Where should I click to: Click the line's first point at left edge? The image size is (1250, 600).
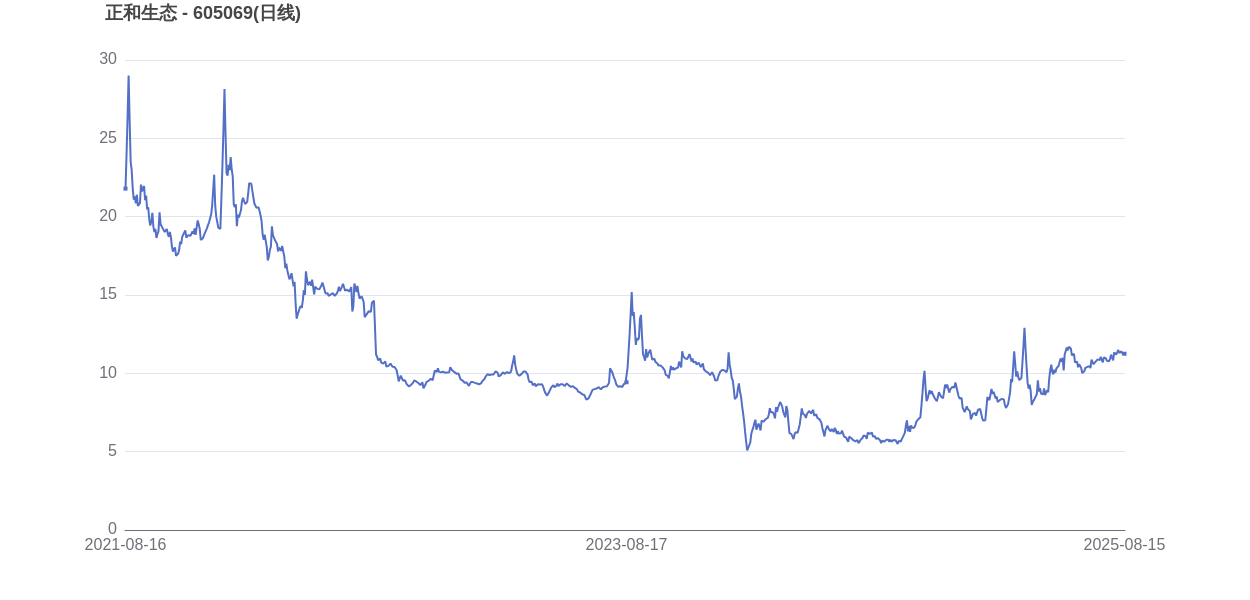pyautogui.click(x=125, y=188)
